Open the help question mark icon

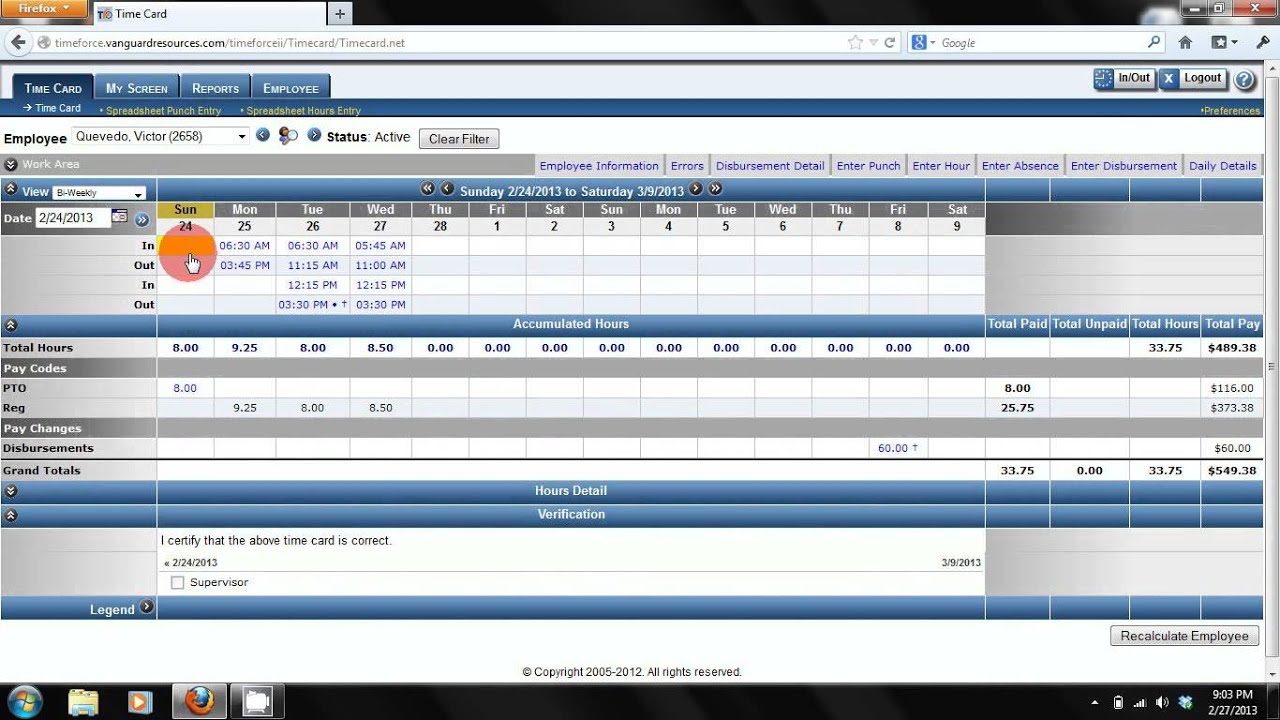pyautogui.click(x=1244, y=80)
